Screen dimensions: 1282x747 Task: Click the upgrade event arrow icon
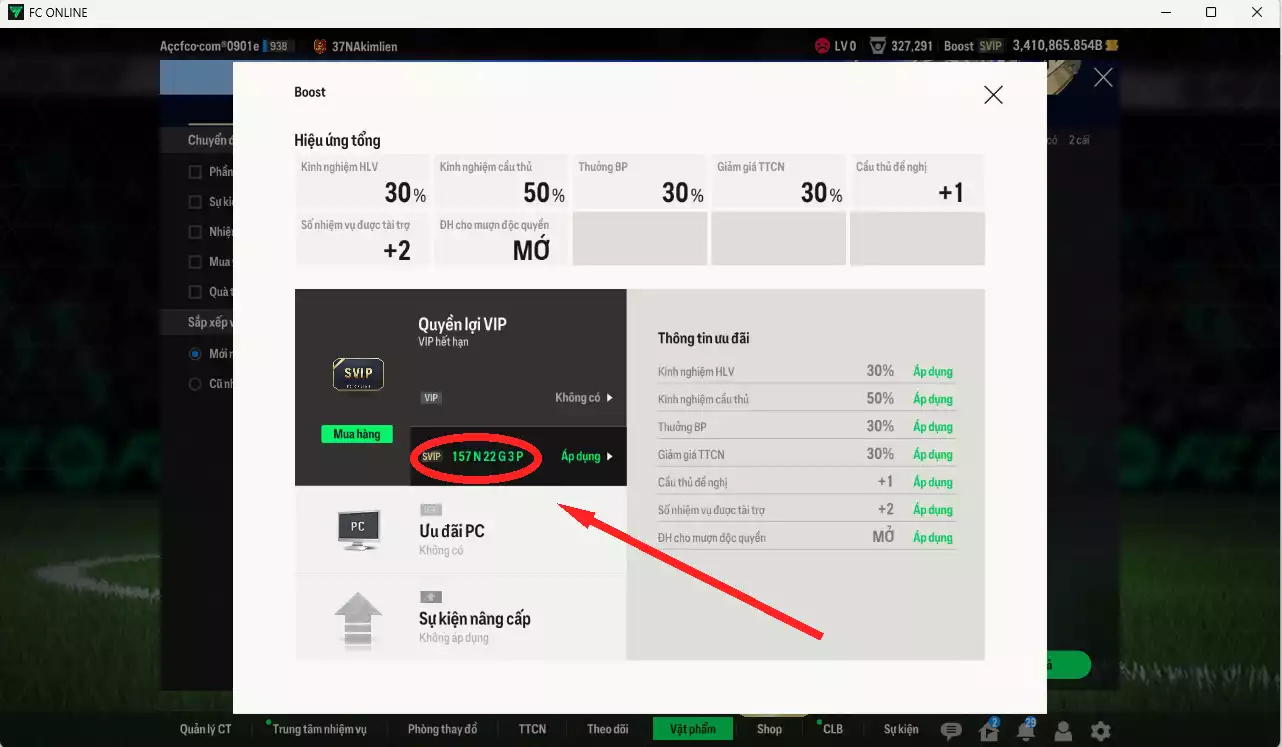[357, 619]
